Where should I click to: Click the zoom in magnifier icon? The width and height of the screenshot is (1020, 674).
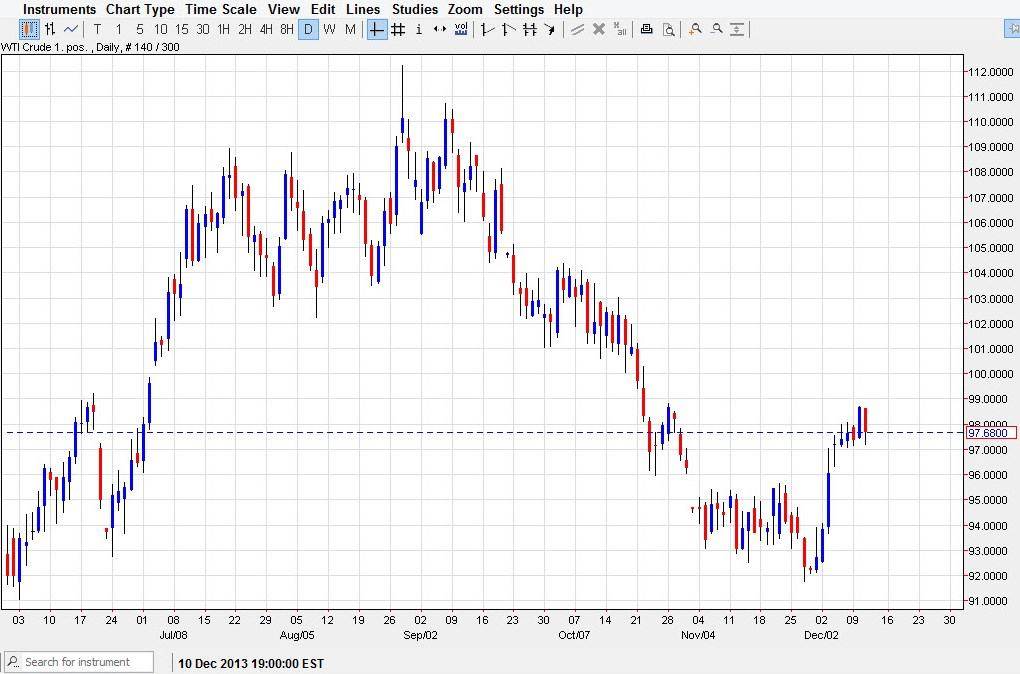click(x=695, y=29)
